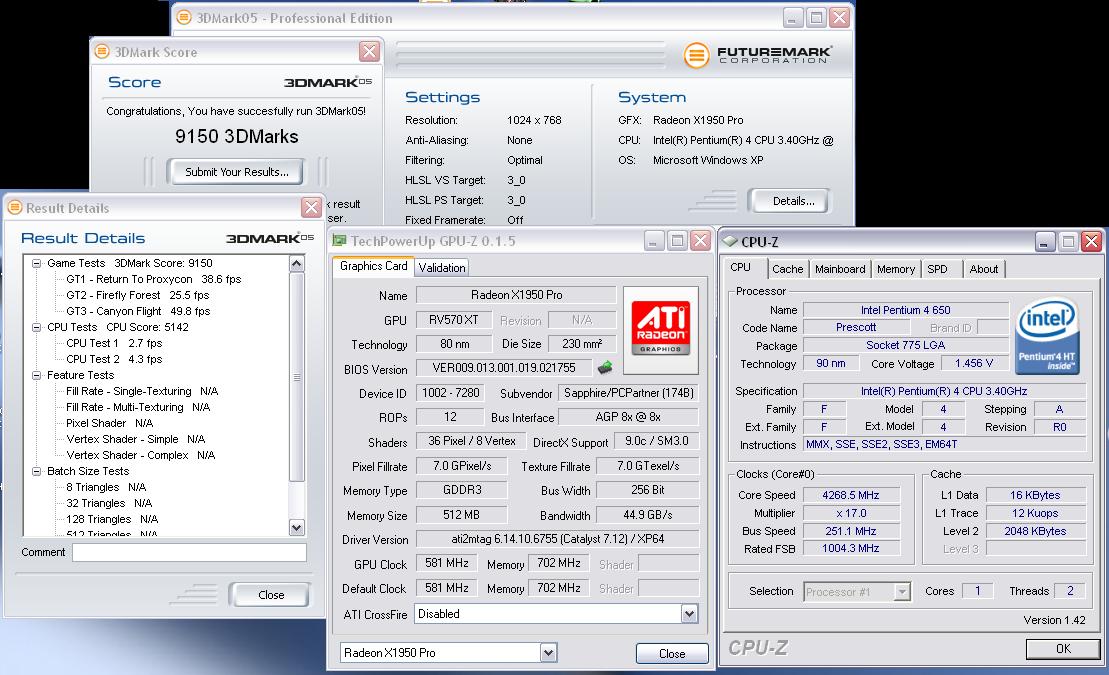Click the CPU-Z title bar icon
This screenshot has width=1109, height=675.
pos(729,241)
